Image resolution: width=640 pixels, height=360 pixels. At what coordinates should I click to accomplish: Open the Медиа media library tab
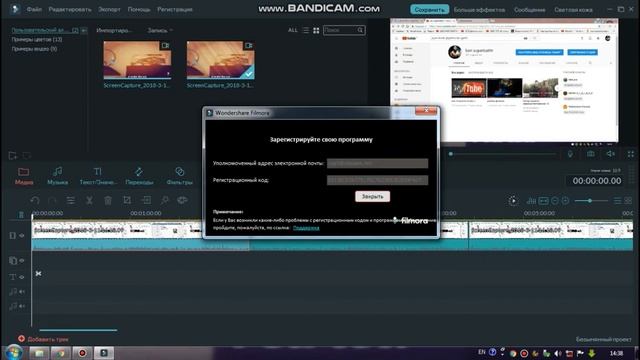(24, 176)
